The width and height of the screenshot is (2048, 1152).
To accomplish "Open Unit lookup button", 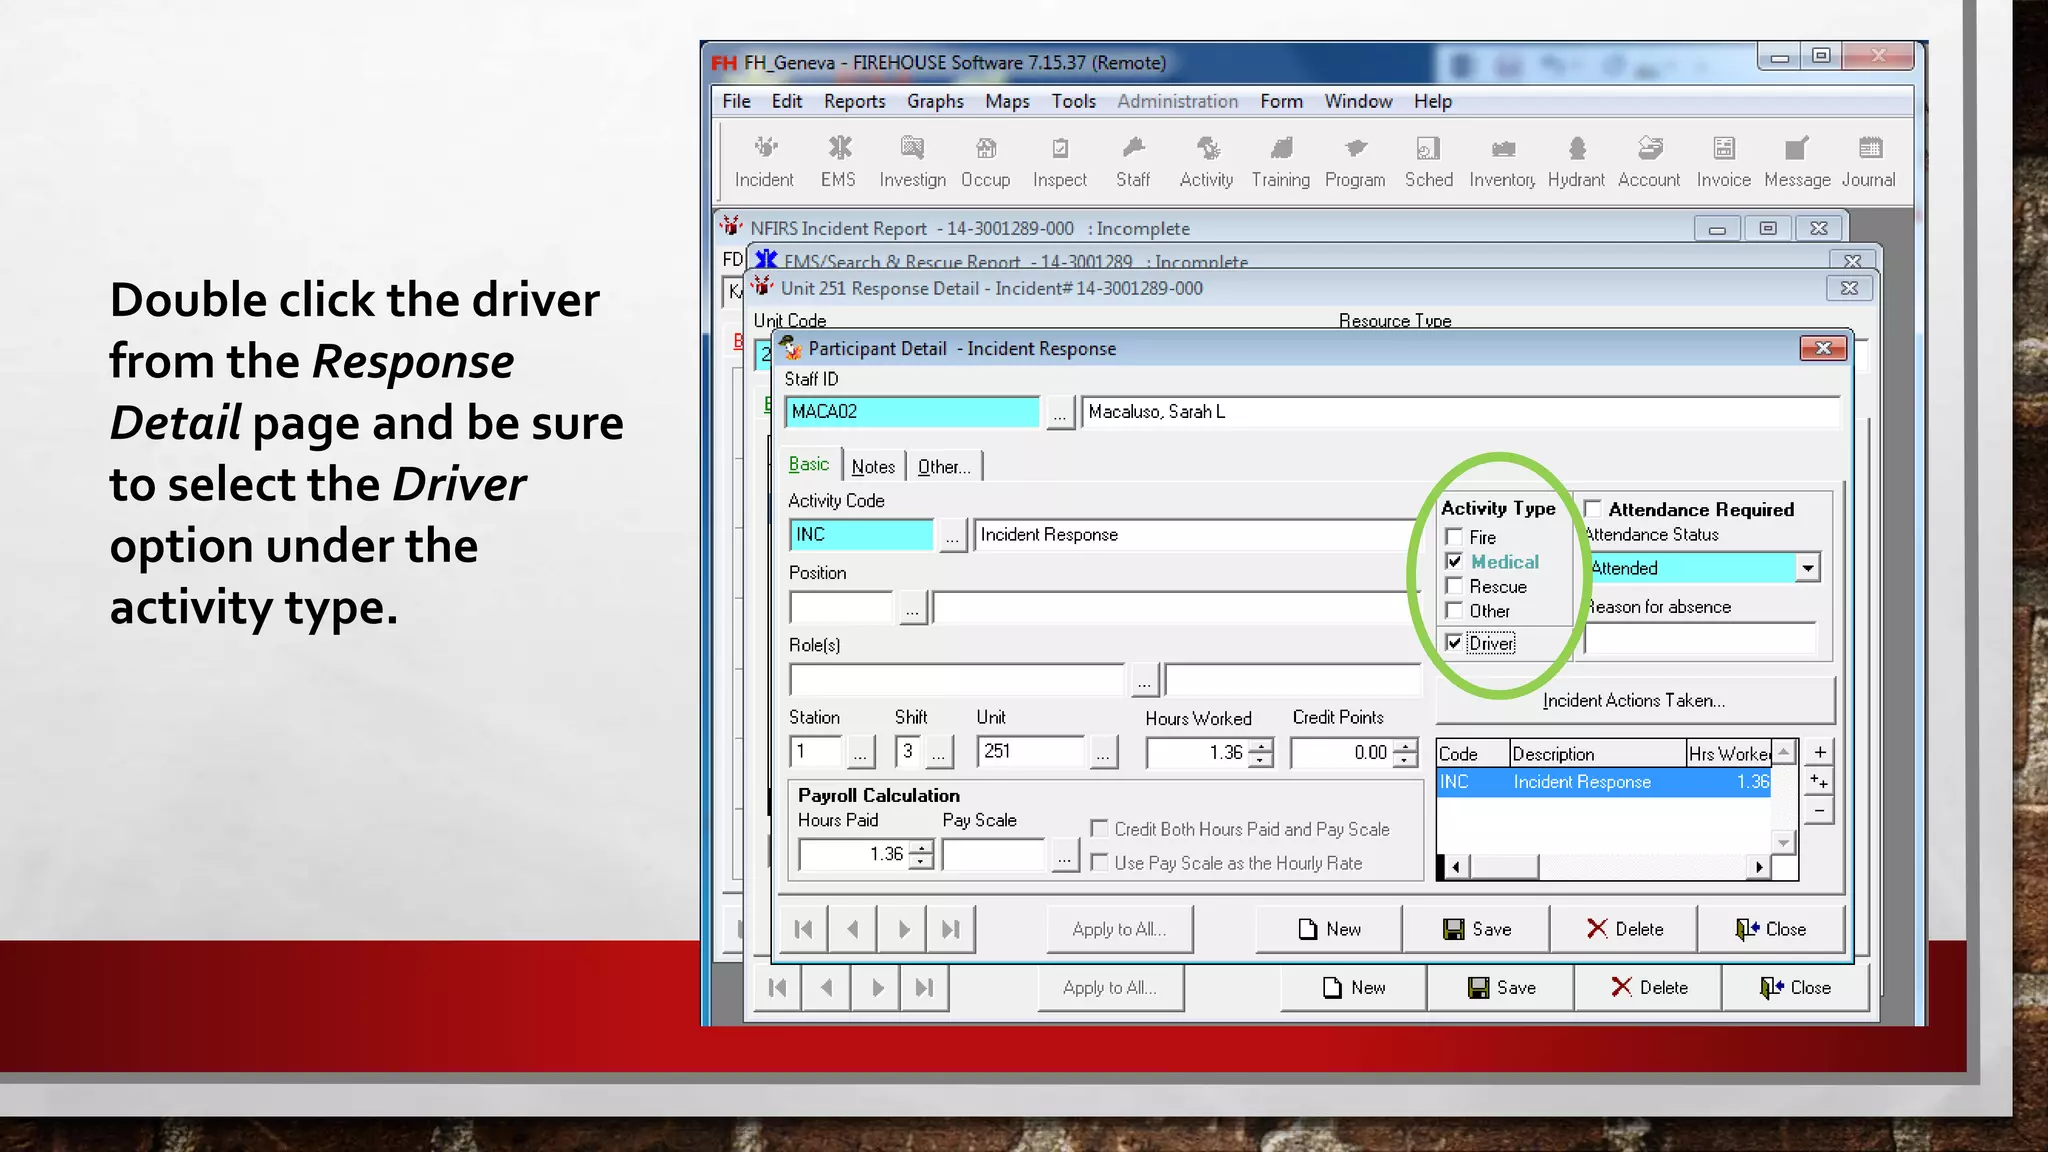I will [x=1102, y=753].
